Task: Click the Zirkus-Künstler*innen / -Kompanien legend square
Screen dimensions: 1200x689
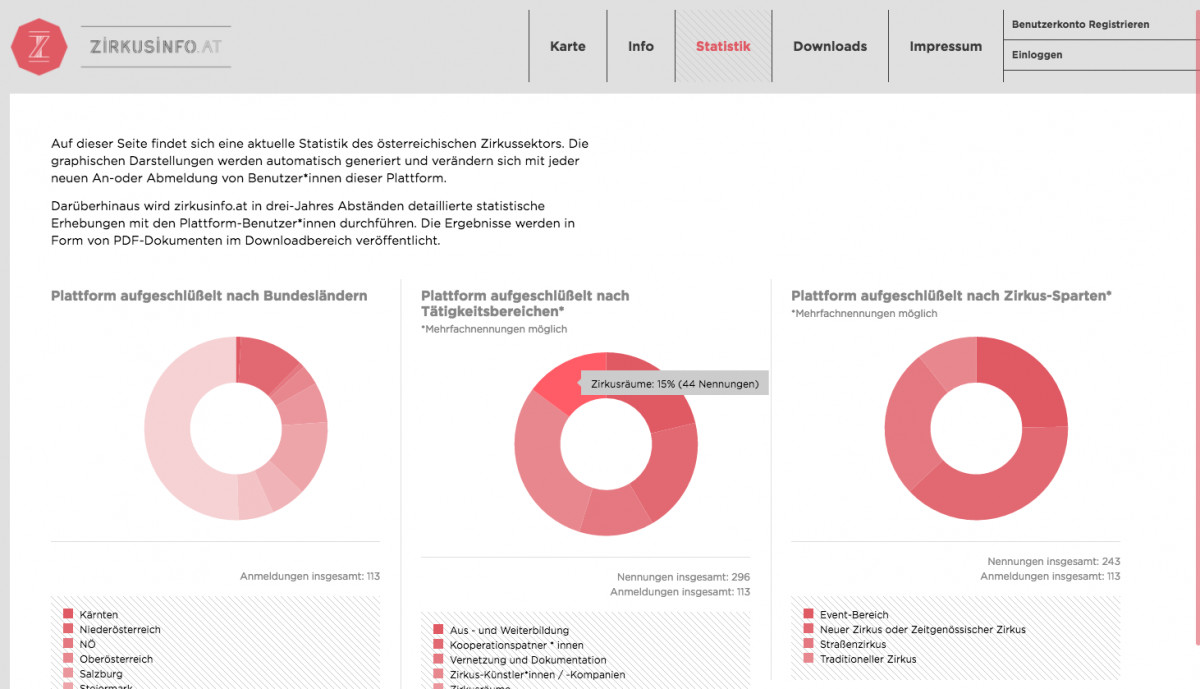Action: coord(438,674)
